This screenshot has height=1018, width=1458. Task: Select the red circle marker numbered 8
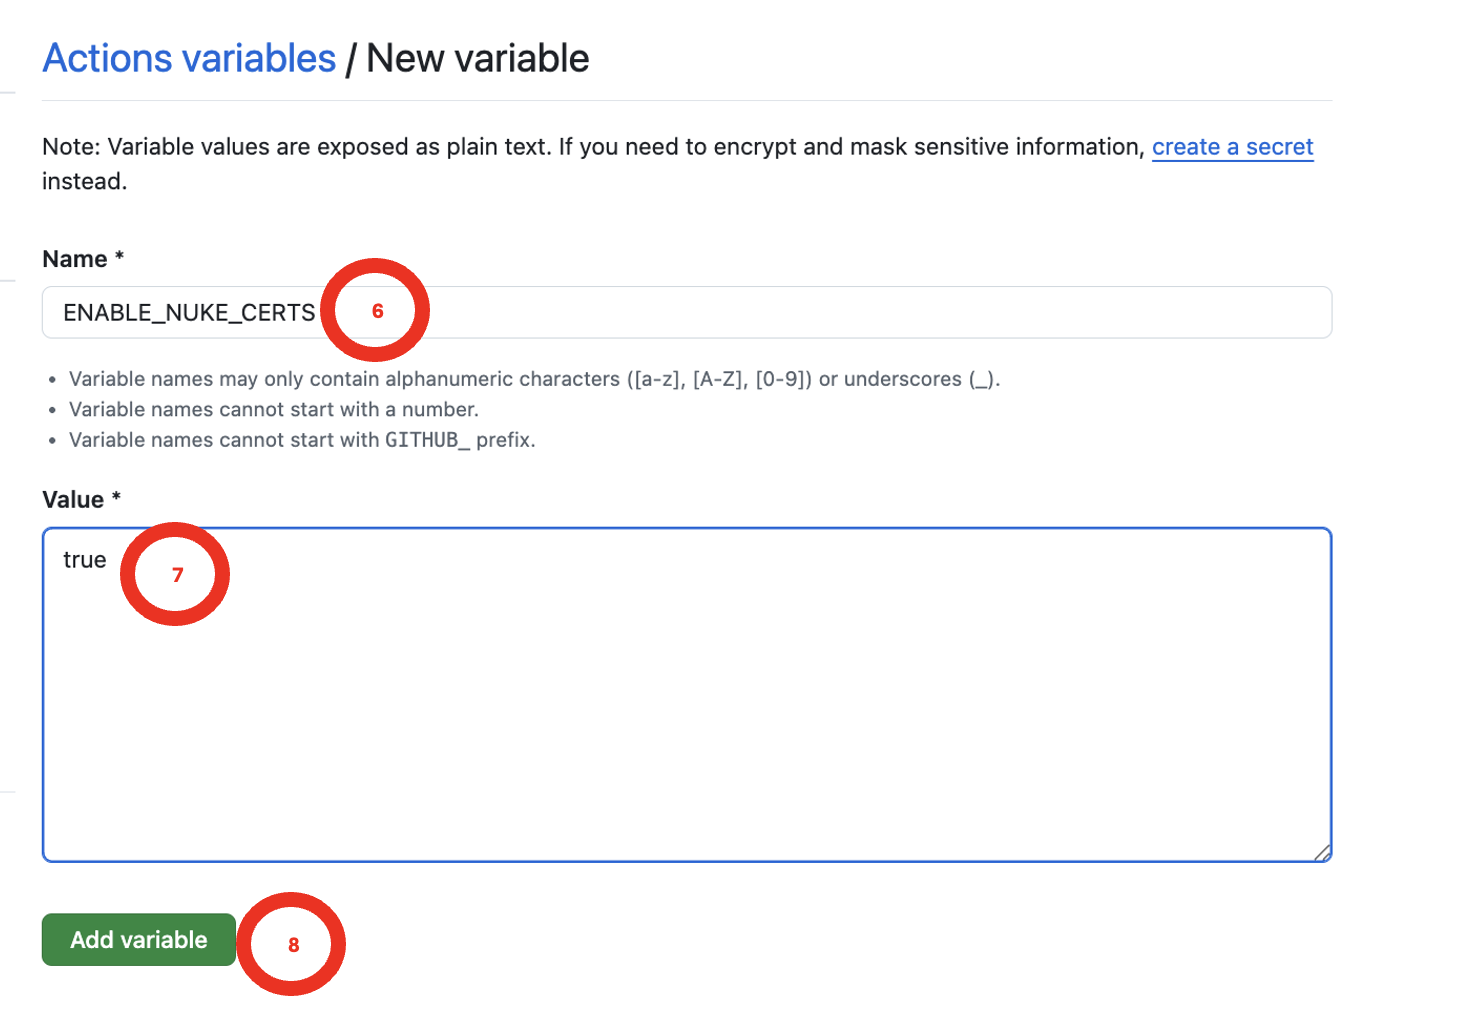(x=292, y=944)
